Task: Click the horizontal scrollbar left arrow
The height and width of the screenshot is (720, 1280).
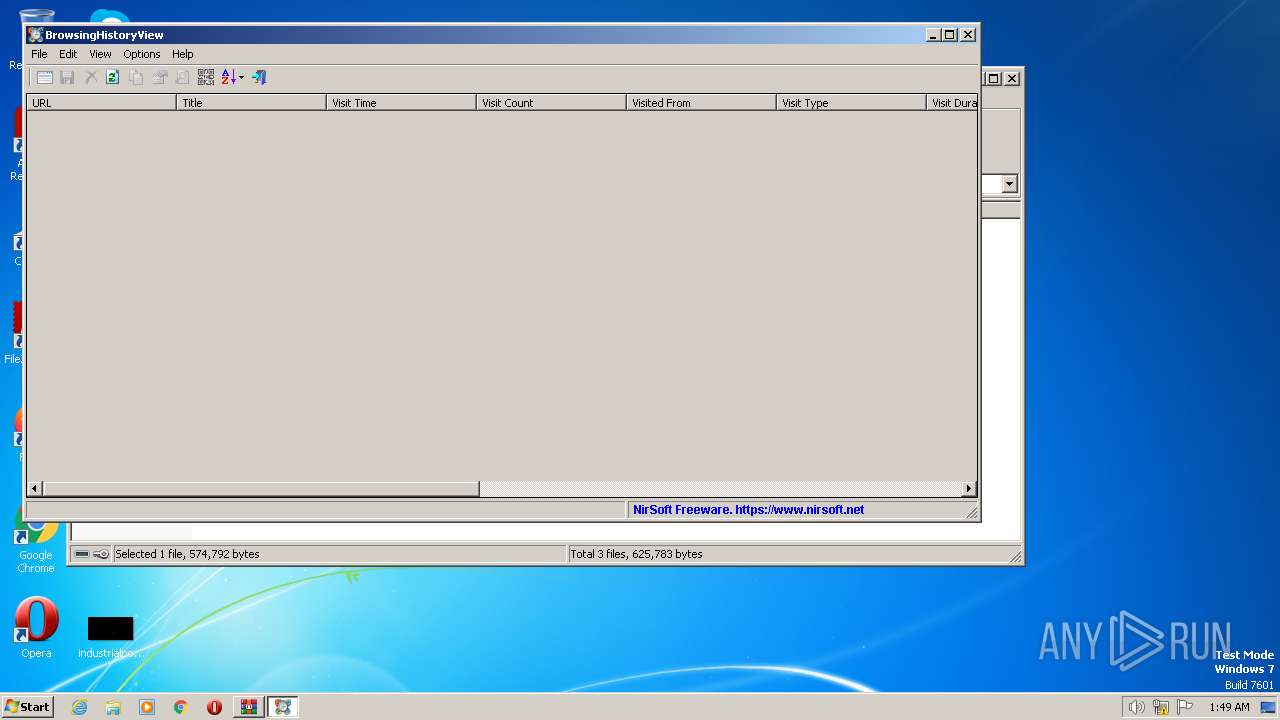Action: (x=35, y=488)
